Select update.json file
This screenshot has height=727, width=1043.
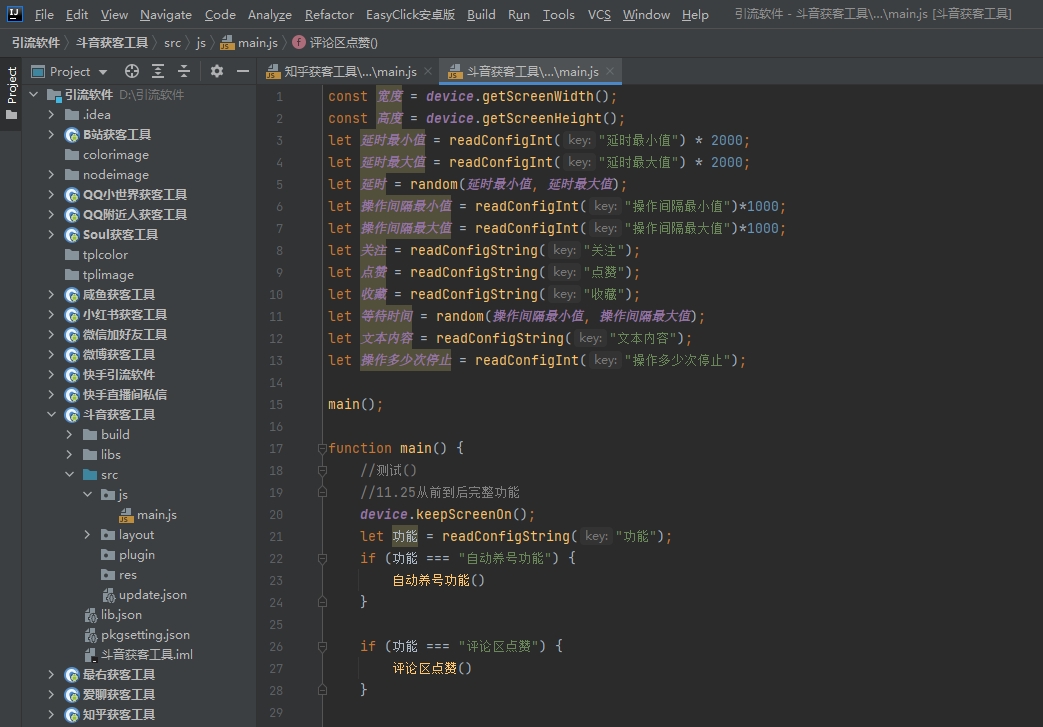coord(144,595)
